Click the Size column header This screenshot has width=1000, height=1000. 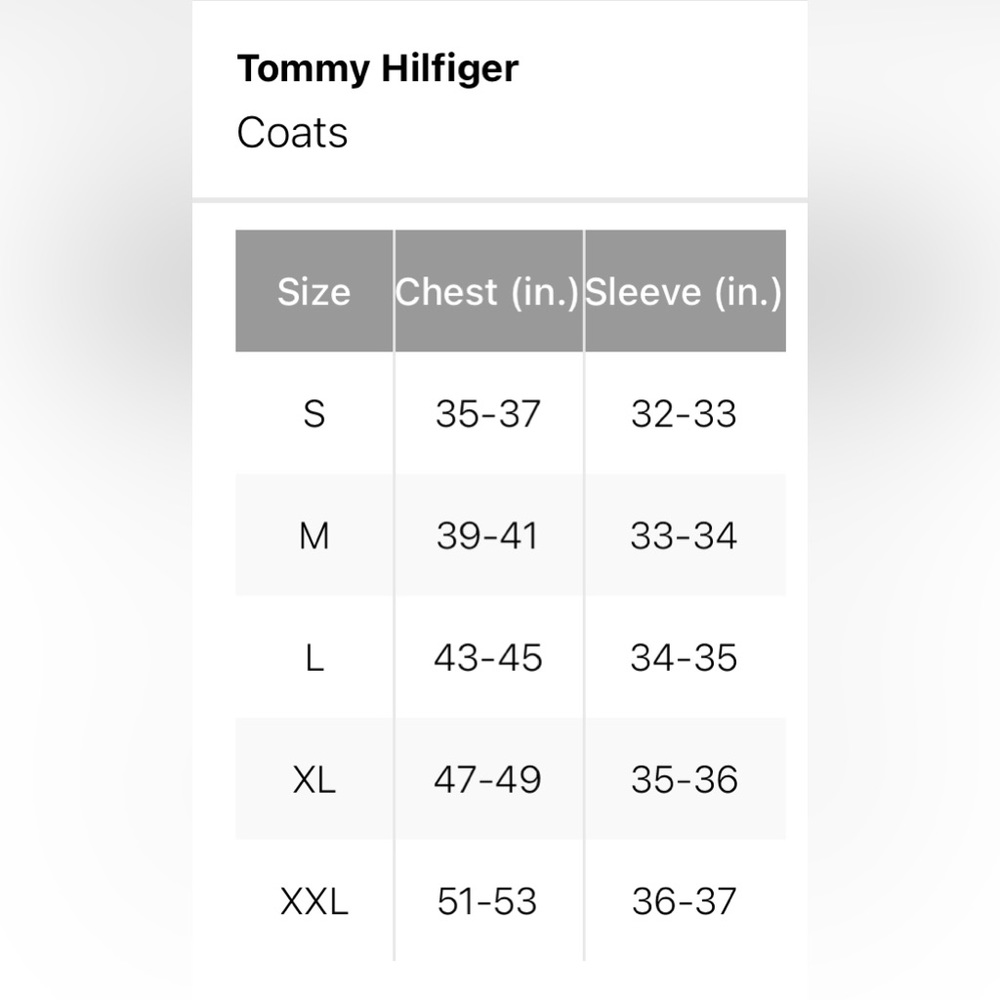pos(314,291)
